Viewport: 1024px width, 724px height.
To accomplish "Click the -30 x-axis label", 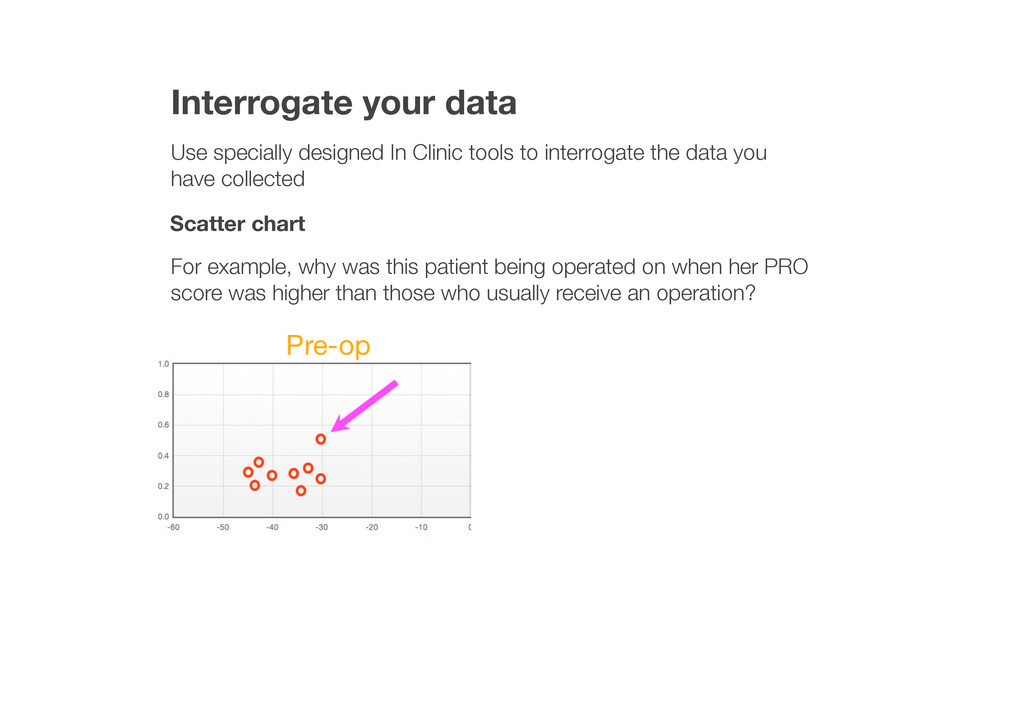I will tap(321, 528).
